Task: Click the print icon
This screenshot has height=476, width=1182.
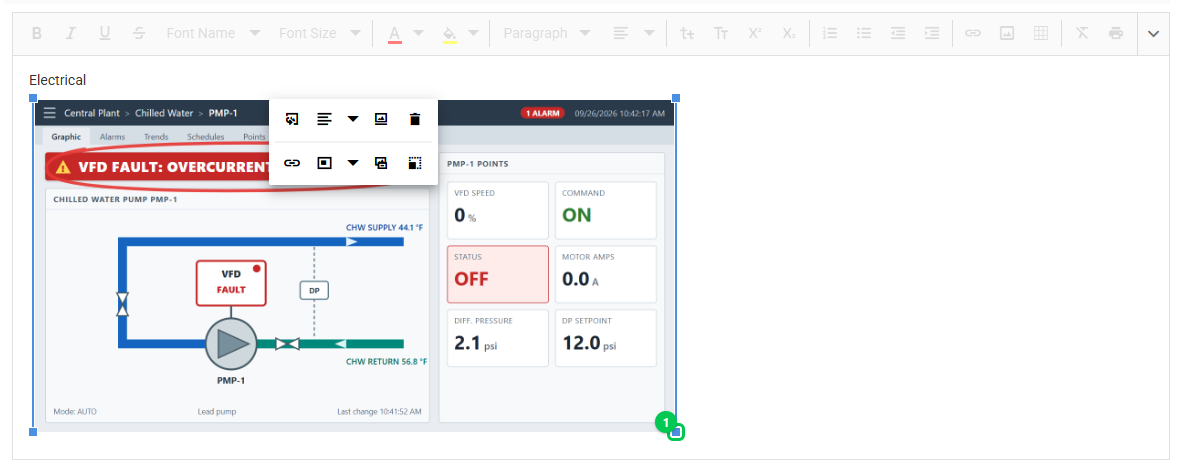Action: [1116, 33]
